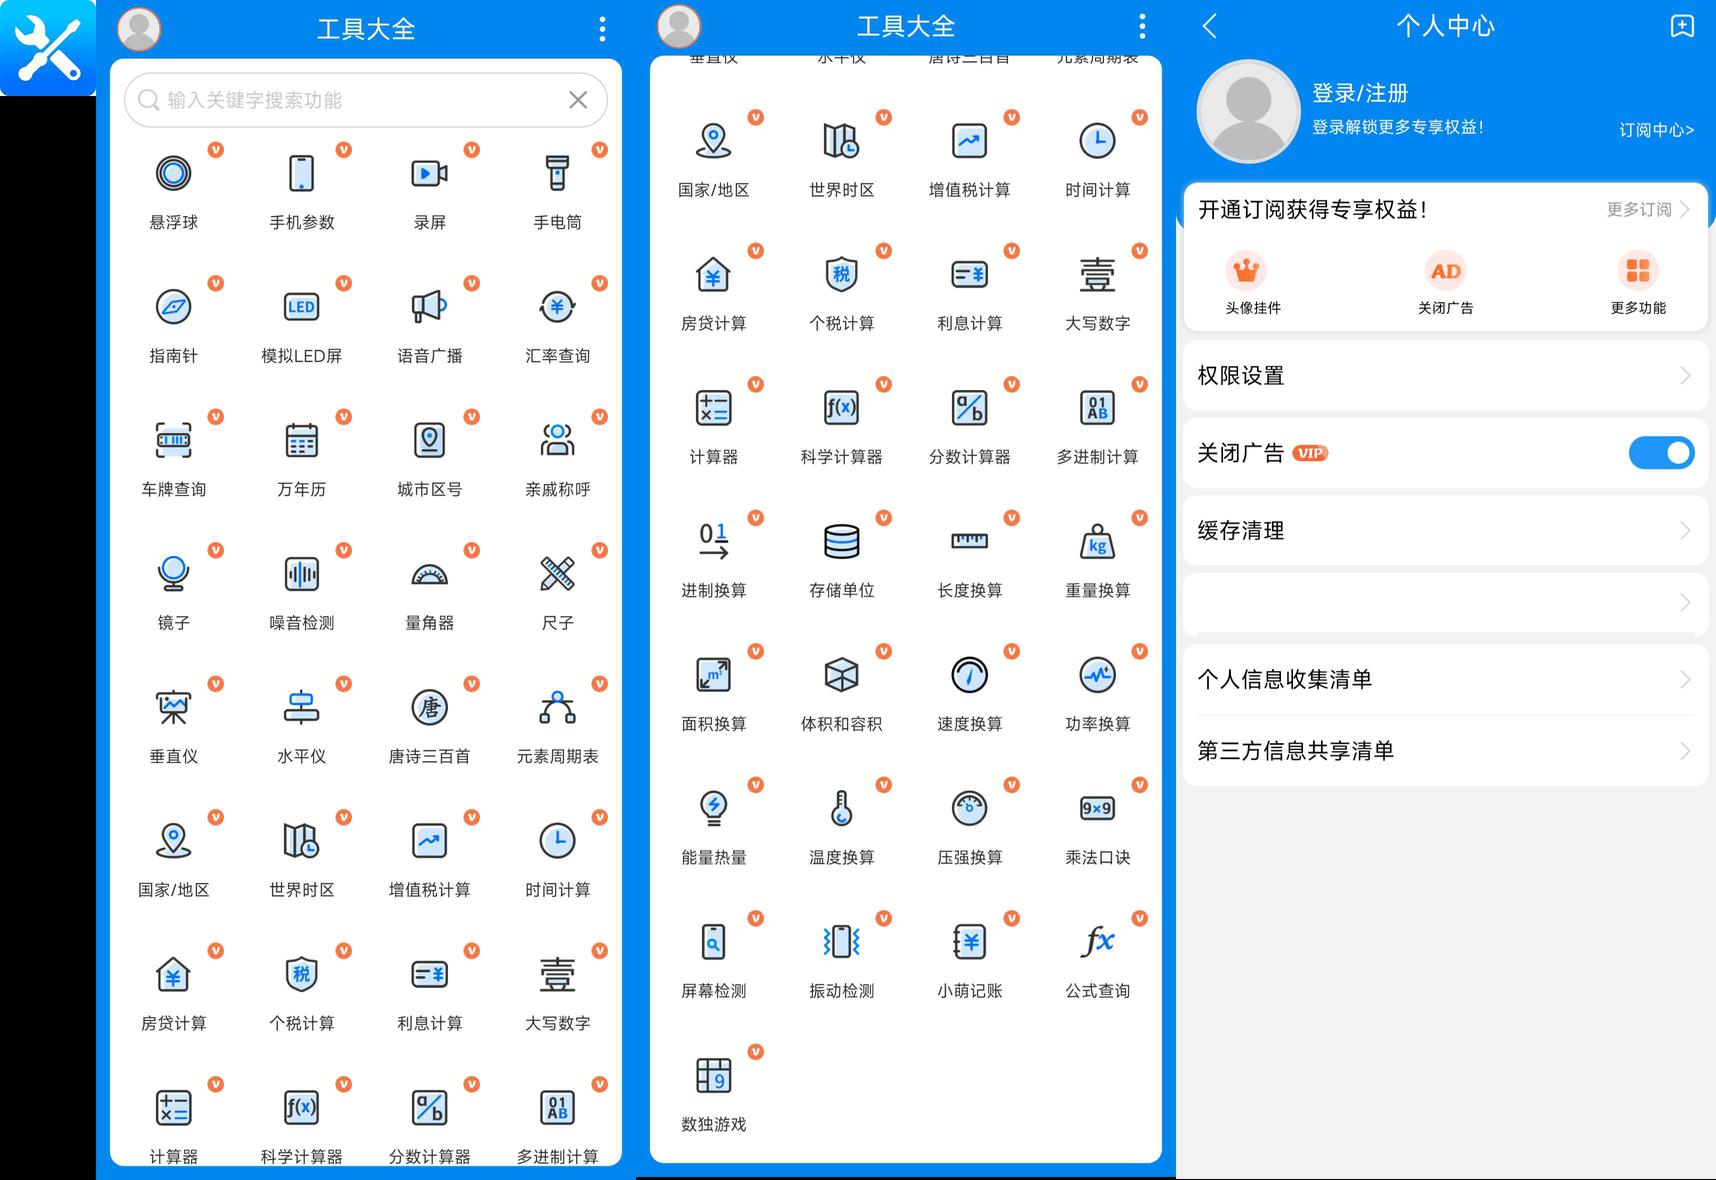Image resolution: width=1716 pixels, height=1180 pixels.
Task: Expand the 缓存清理 cache cleaning row
Action: coord(1444,531)
